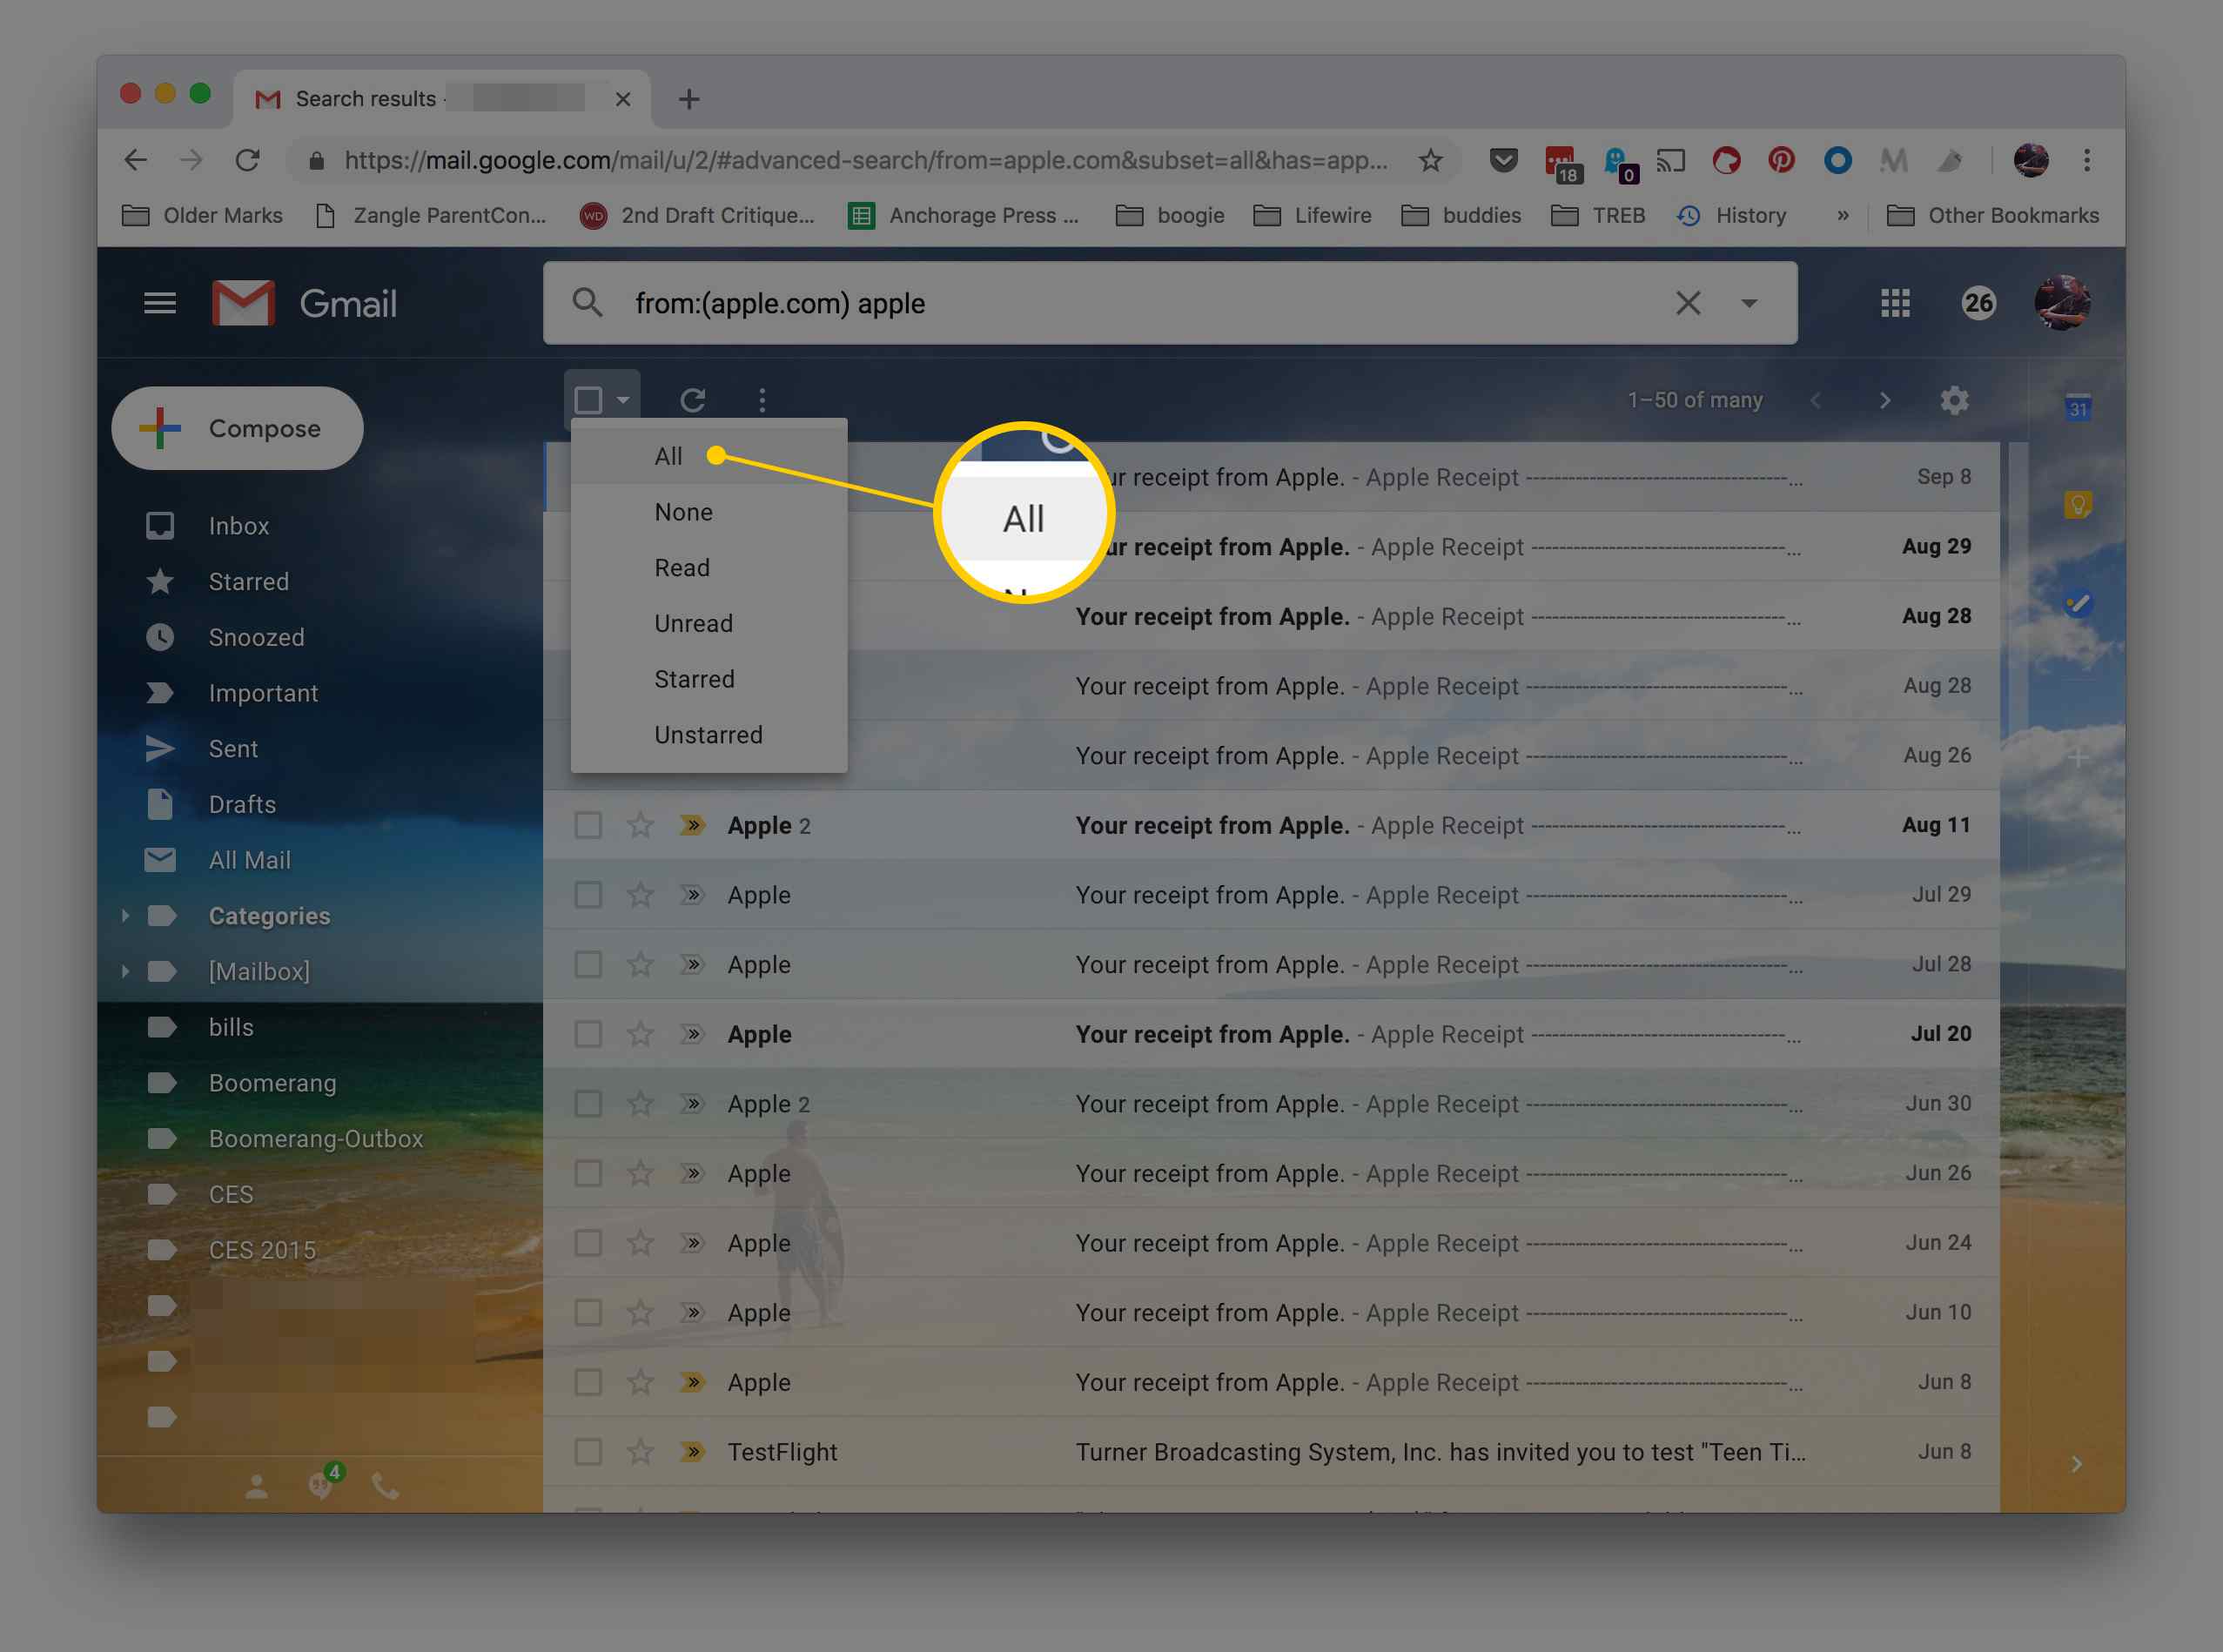Show more bookmarks with the chevron

(x=1843, y=215)
